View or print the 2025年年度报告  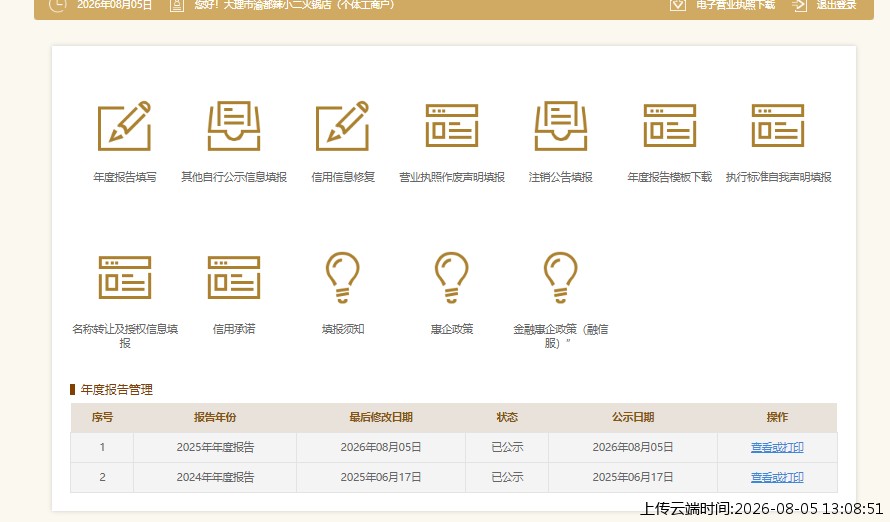777,447
